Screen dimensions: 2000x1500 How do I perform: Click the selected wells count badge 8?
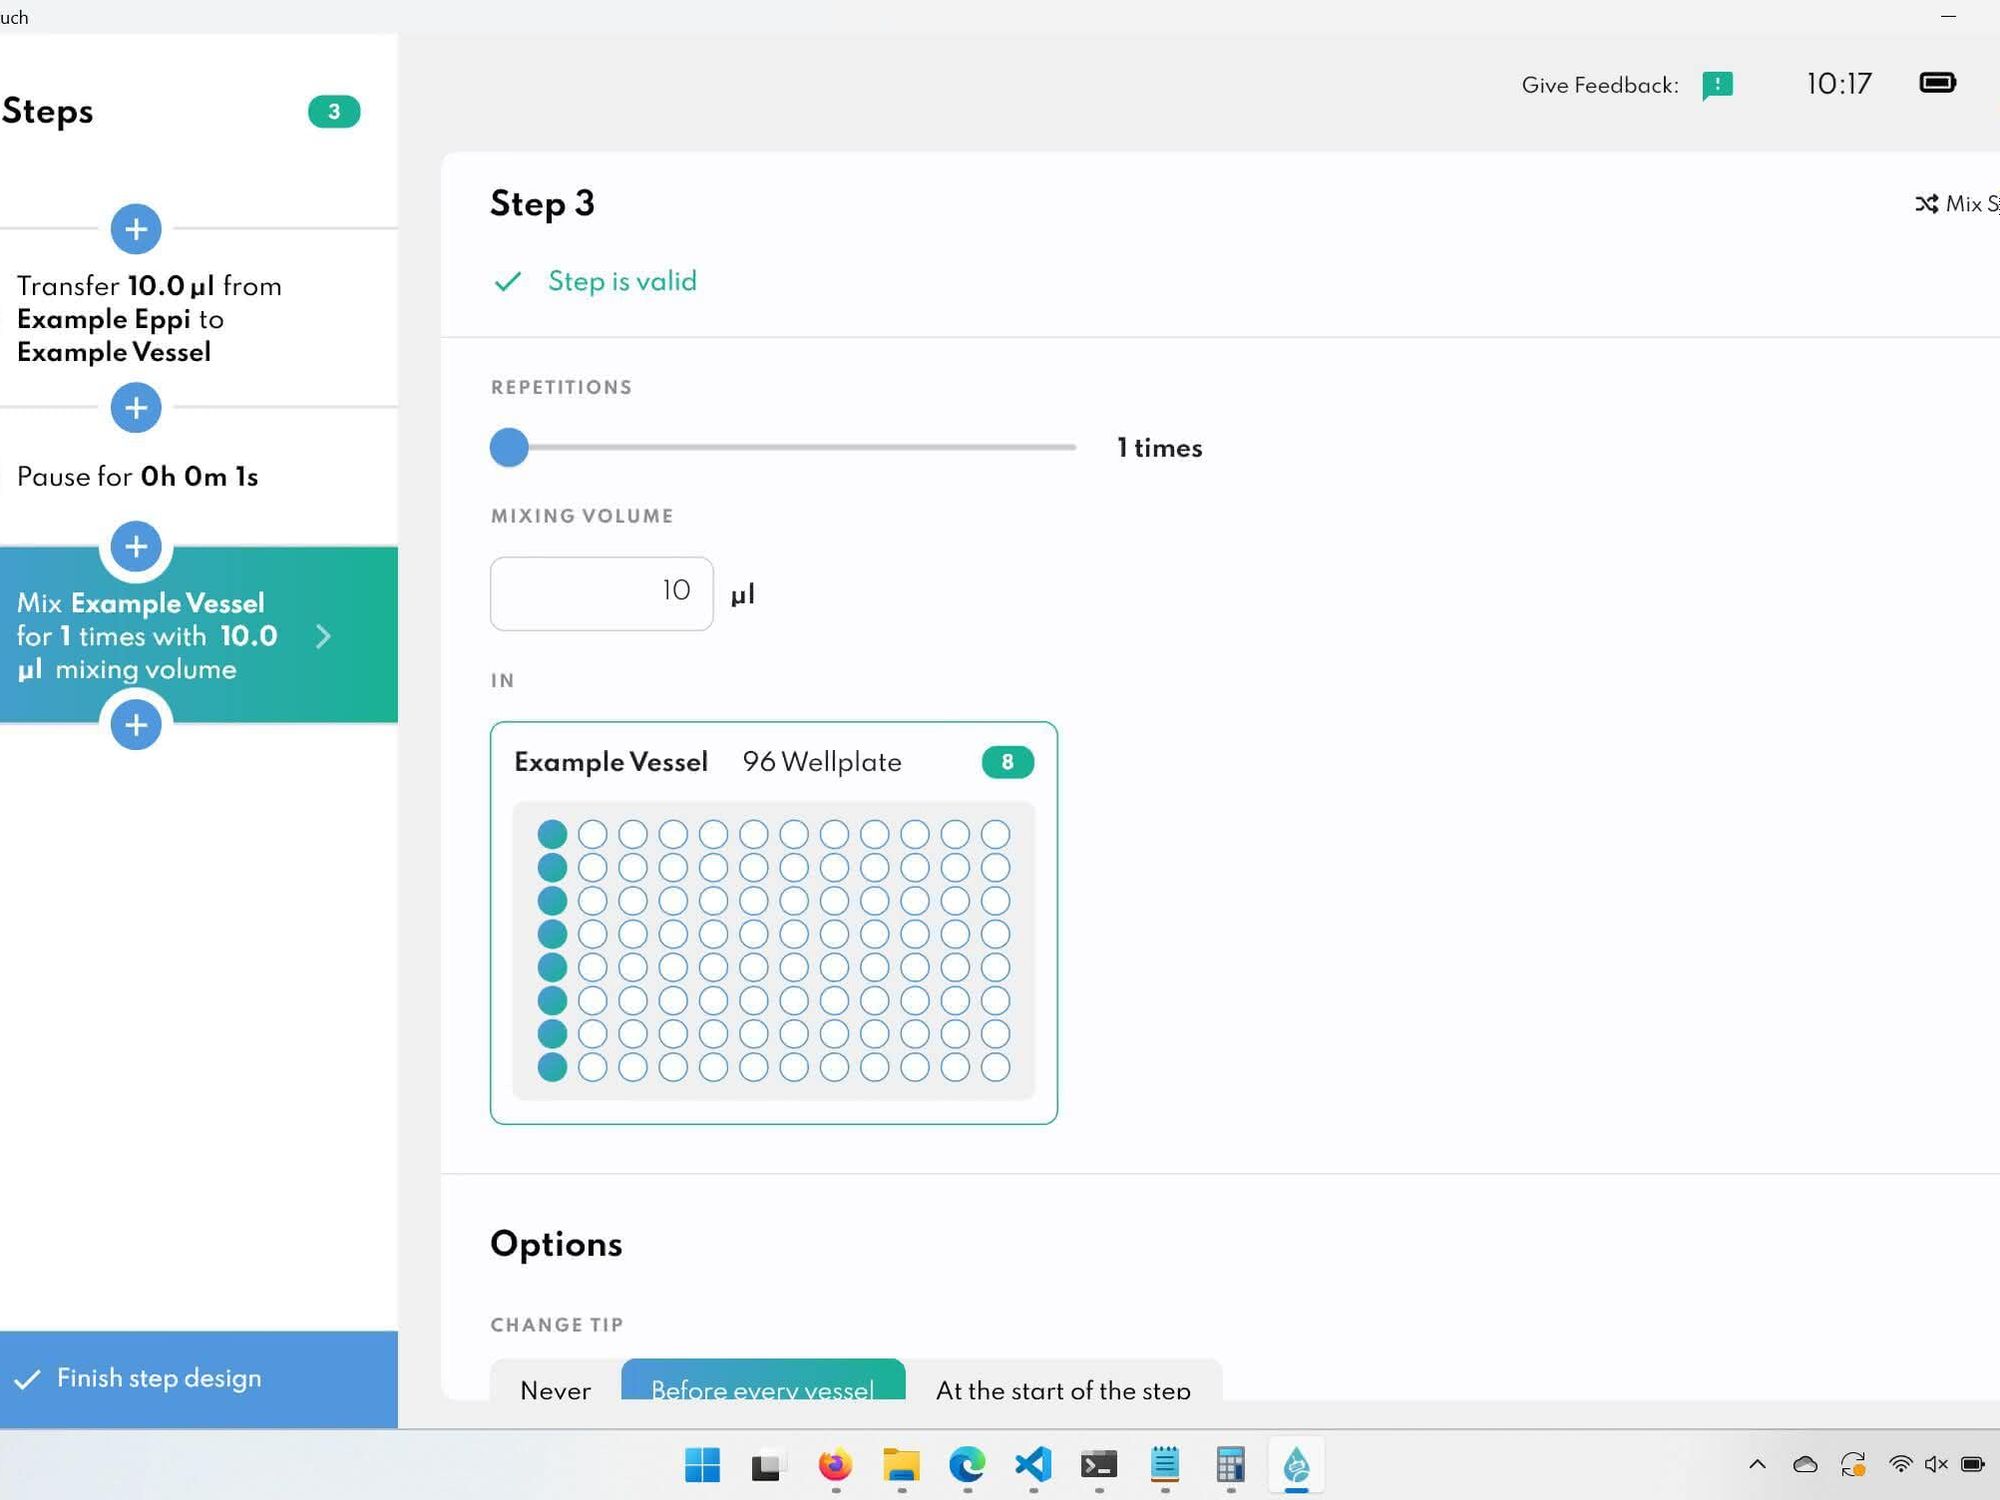1007,762
